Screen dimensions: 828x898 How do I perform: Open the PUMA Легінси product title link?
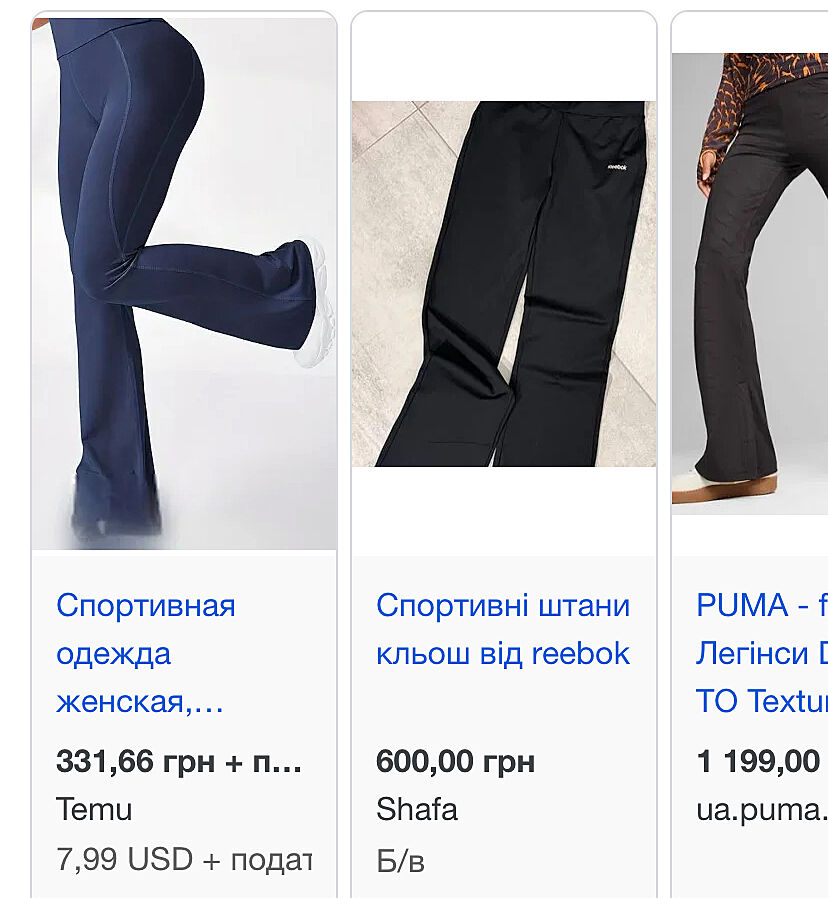[x=762, y=653]
